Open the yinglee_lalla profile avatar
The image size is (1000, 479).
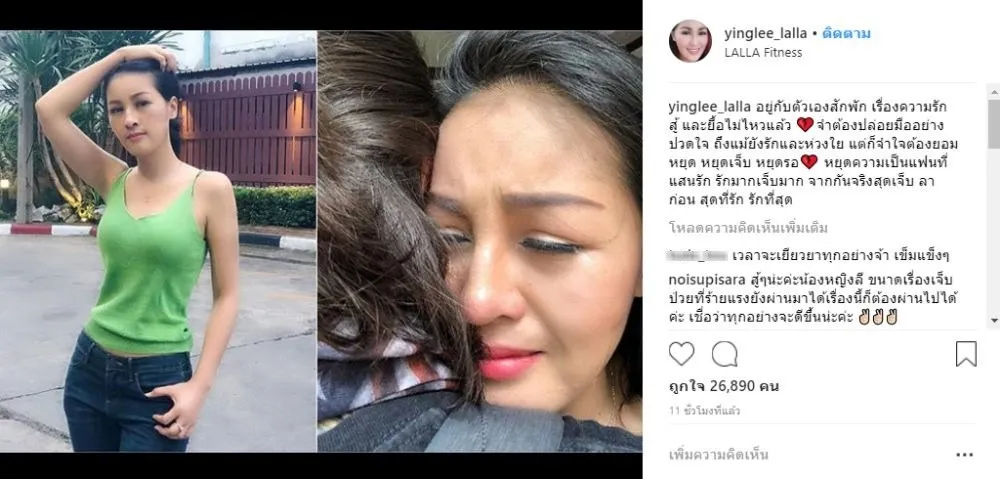(690, 41)
